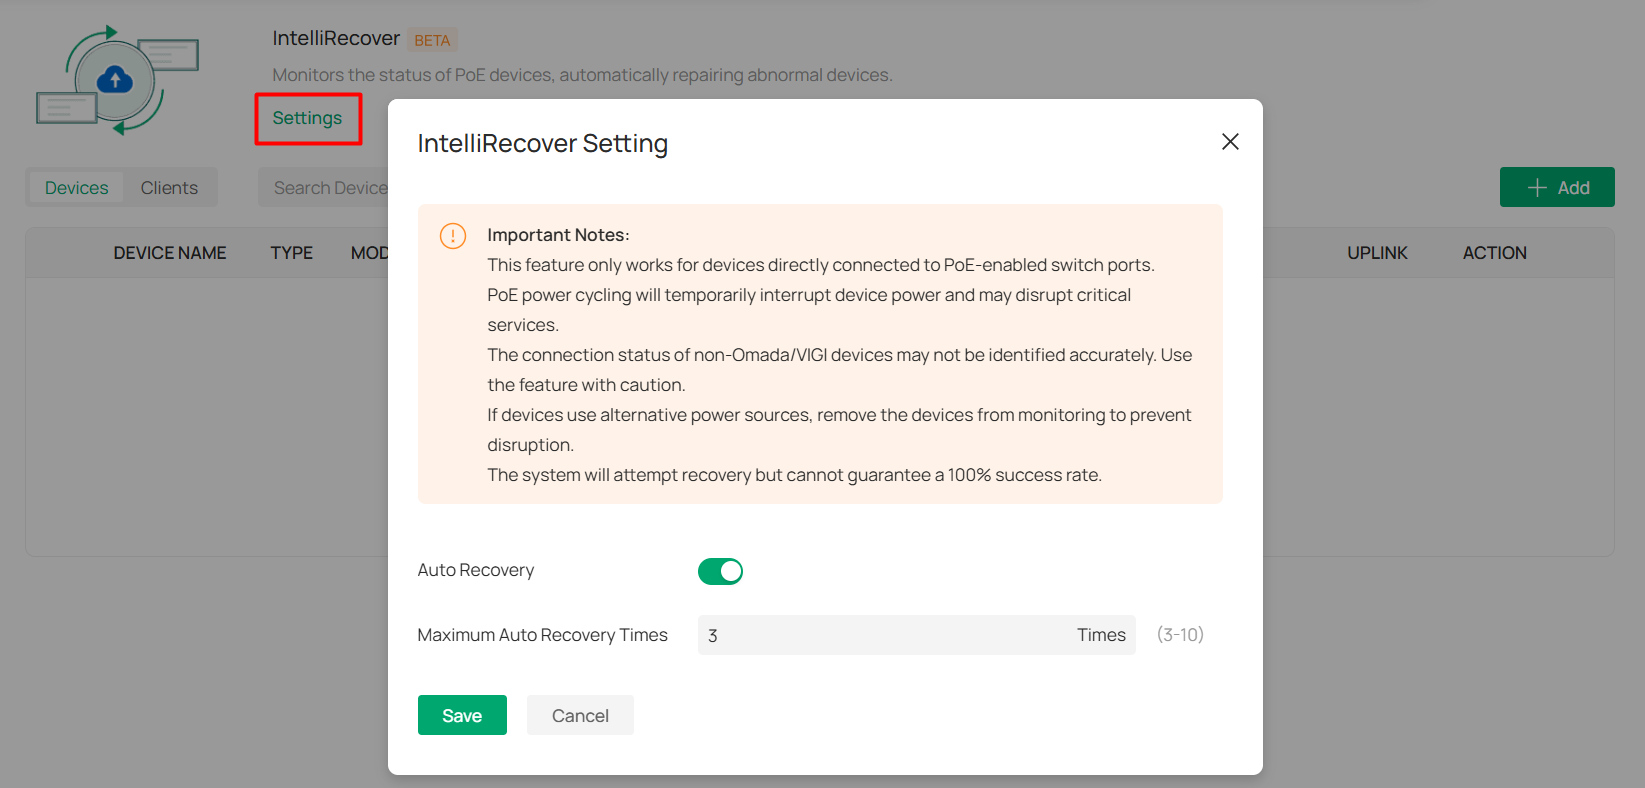Click the IntelliRecover Setting dialog title
Screen dimensions: 1645x788
[543, 143]
